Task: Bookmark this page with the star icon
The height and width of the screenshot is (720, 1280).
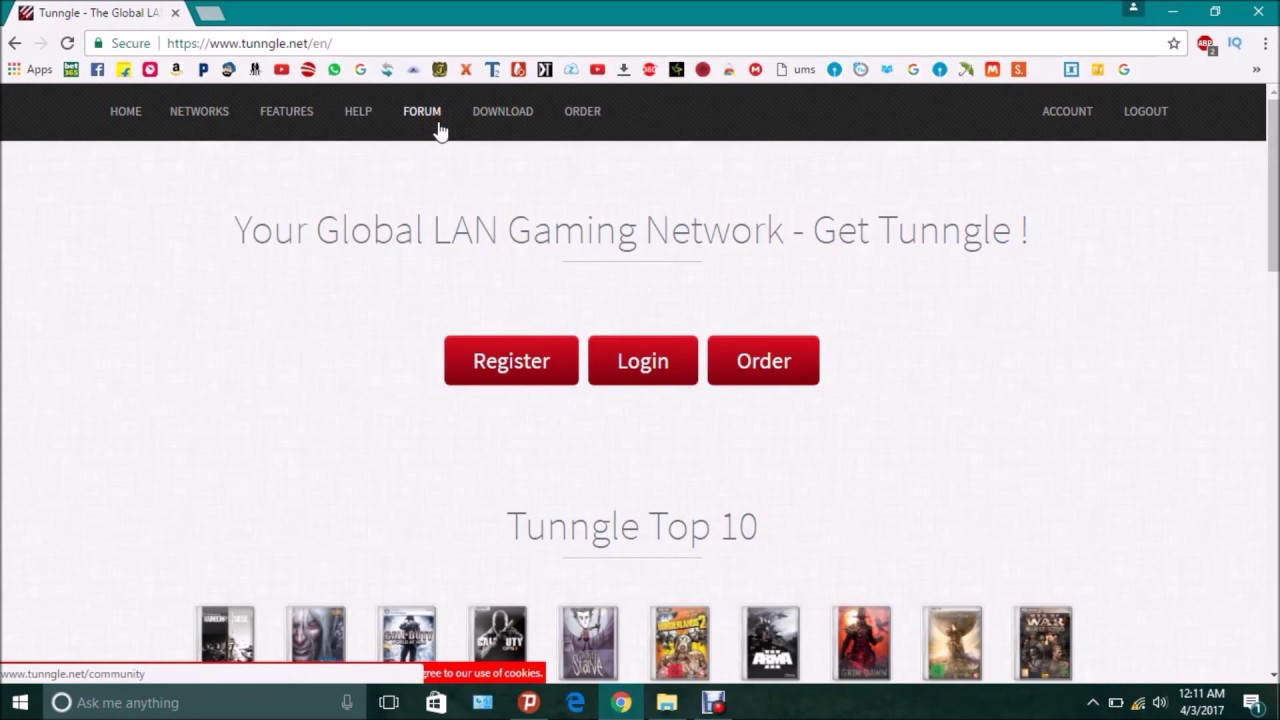Action: 1174,43
